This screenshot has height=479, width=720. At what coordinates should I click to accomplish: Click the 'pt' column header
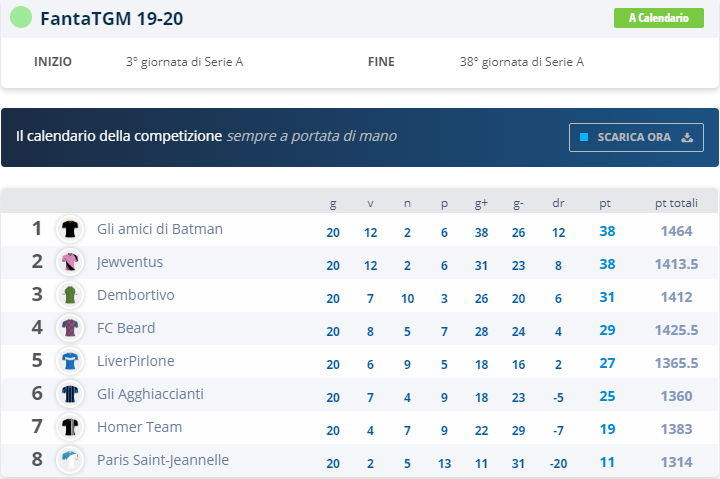[x=605, y=203]
